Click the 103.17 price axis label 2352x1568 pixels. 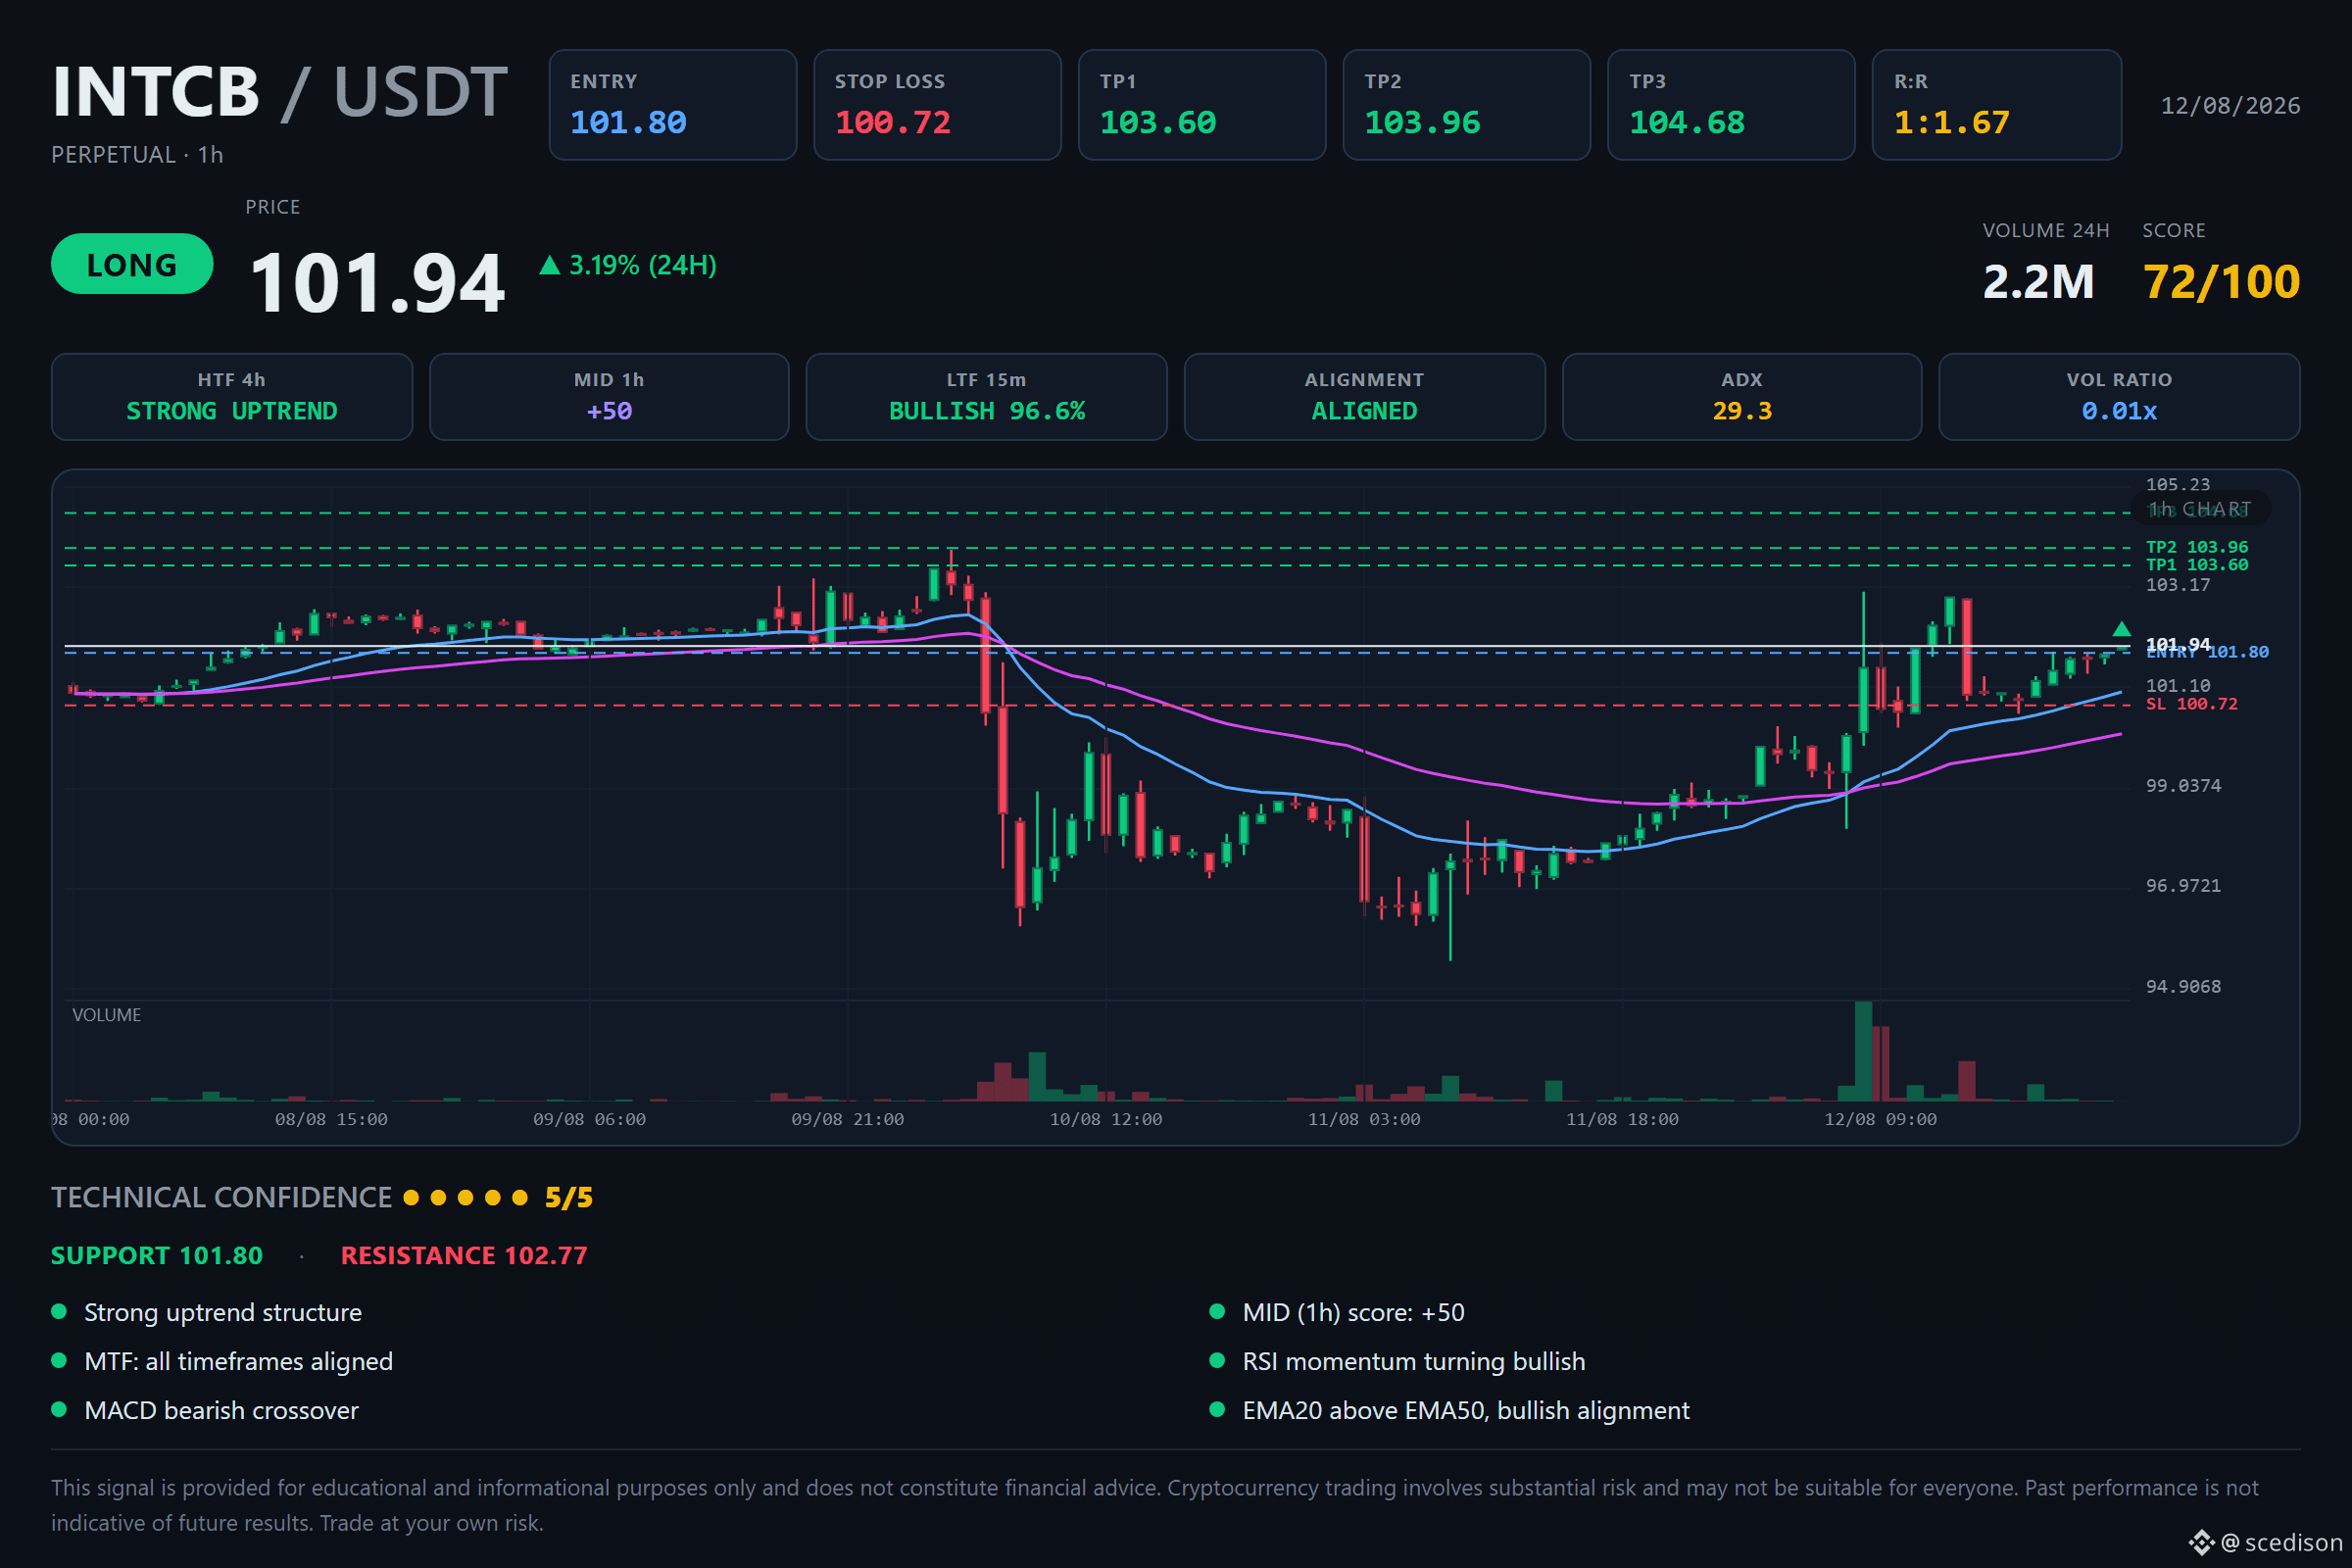click(2178, 585)
